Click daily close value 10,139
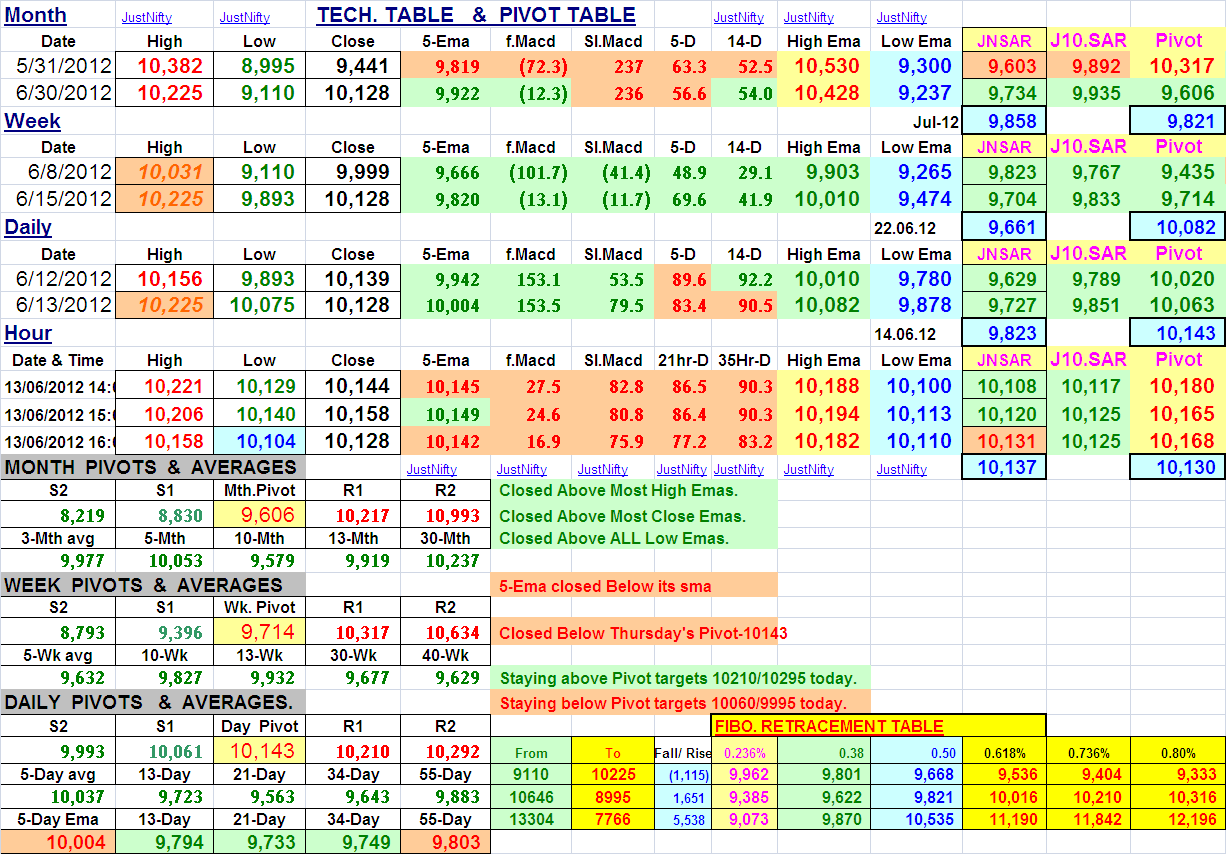 tap(353, 278)
